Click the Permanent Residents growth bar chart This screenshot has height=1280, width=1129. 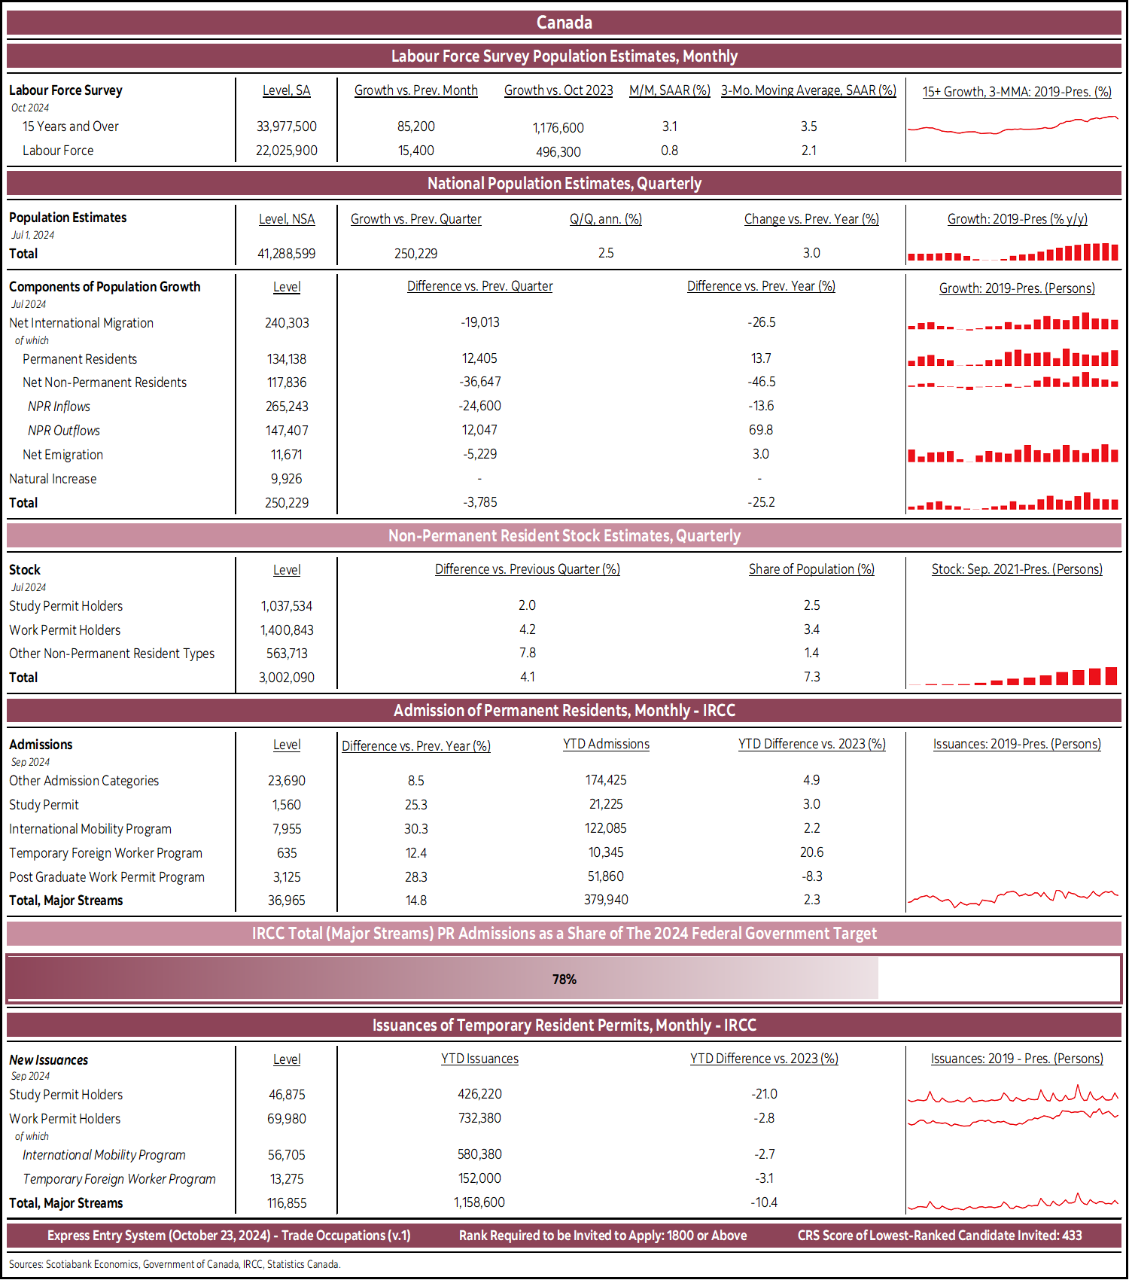tap(1014, 357)
